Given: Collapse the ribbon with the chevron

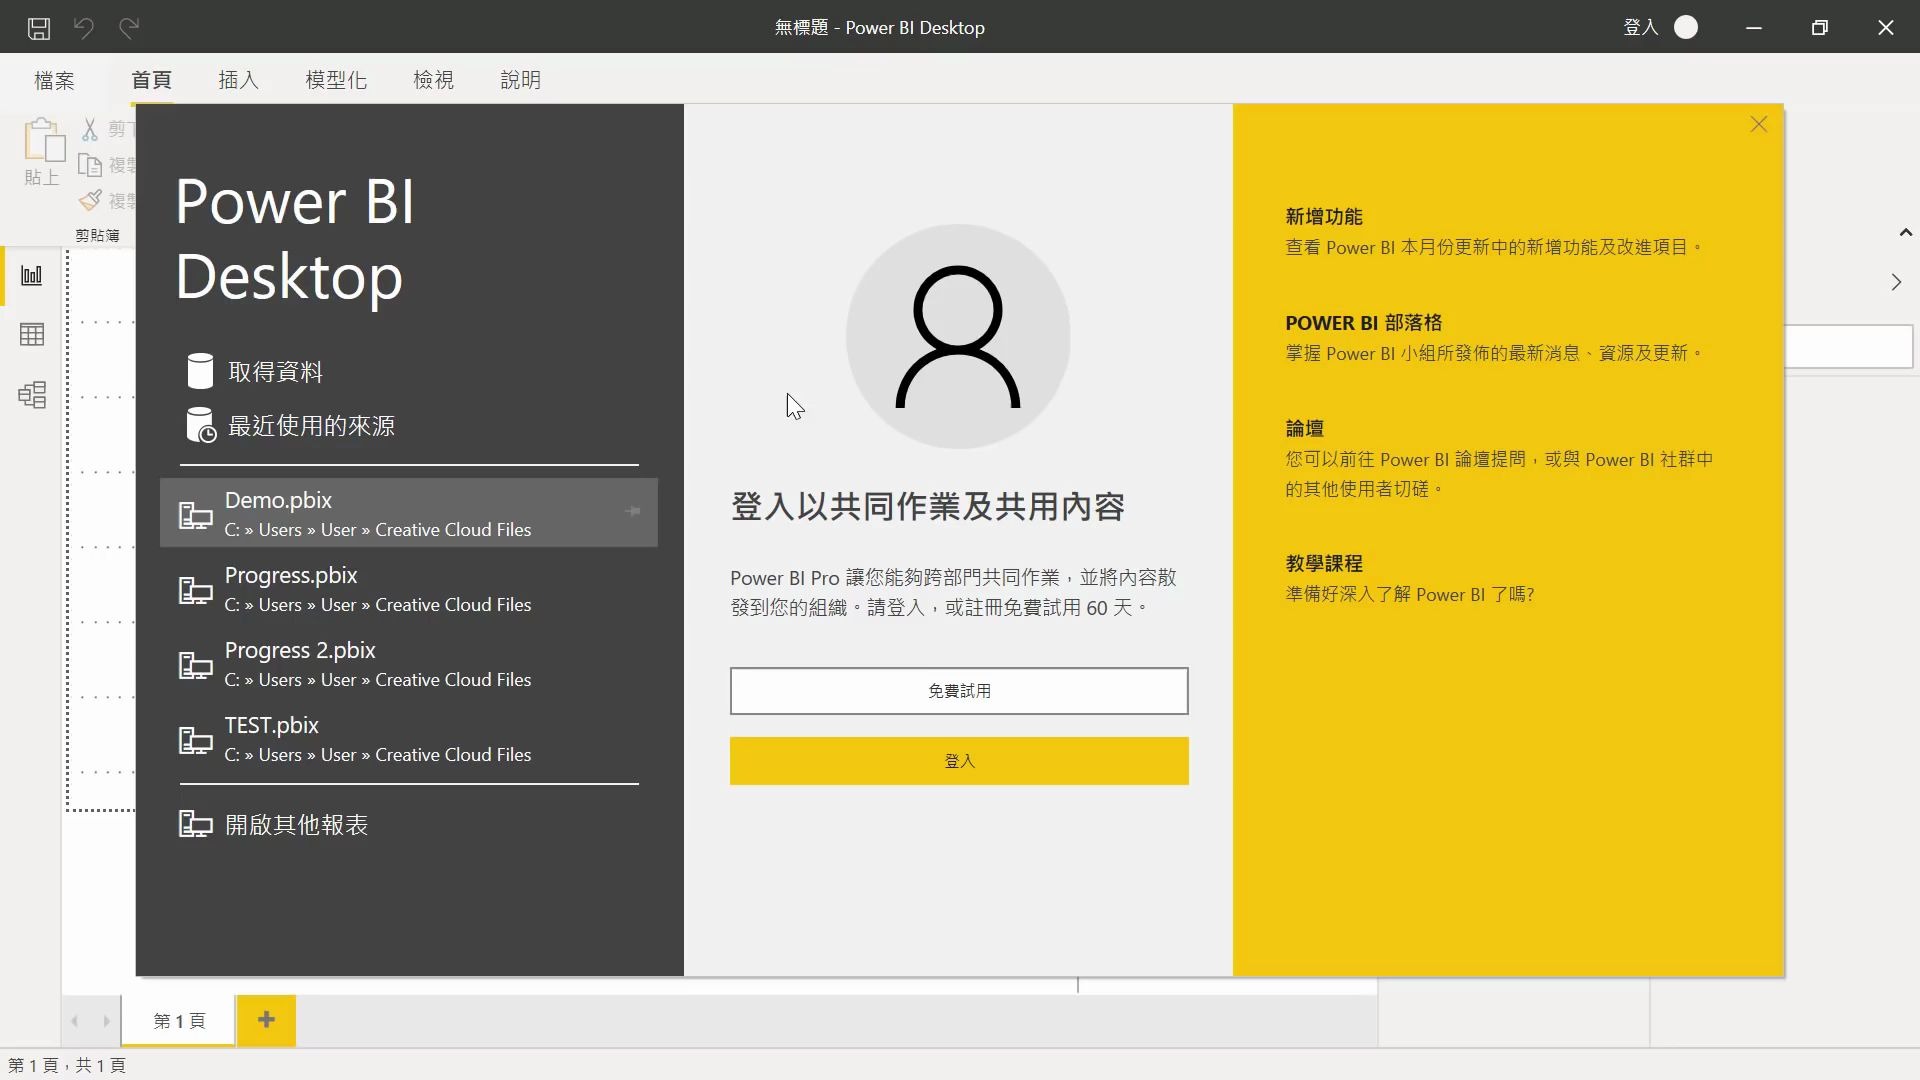Looking at the screenshot, I should (x=1904, y=231).
